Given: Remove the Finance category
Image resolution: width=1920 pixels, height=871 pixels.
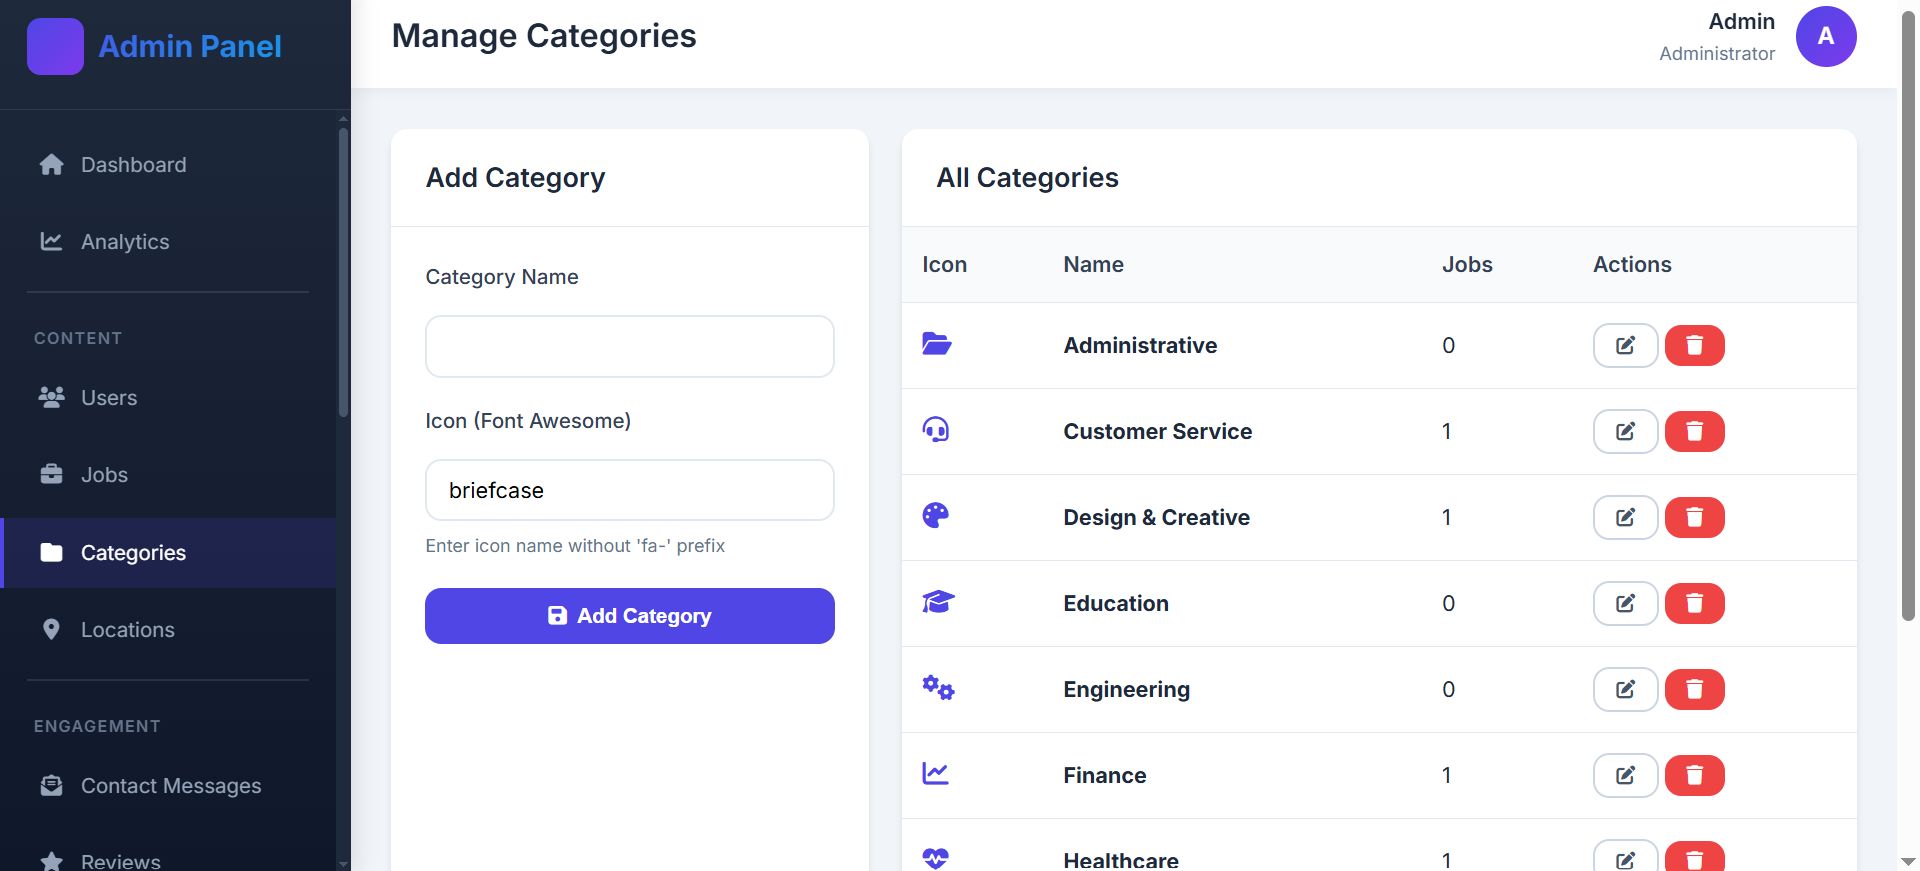Looking at the screenshot, I should tap(1694, 776).
